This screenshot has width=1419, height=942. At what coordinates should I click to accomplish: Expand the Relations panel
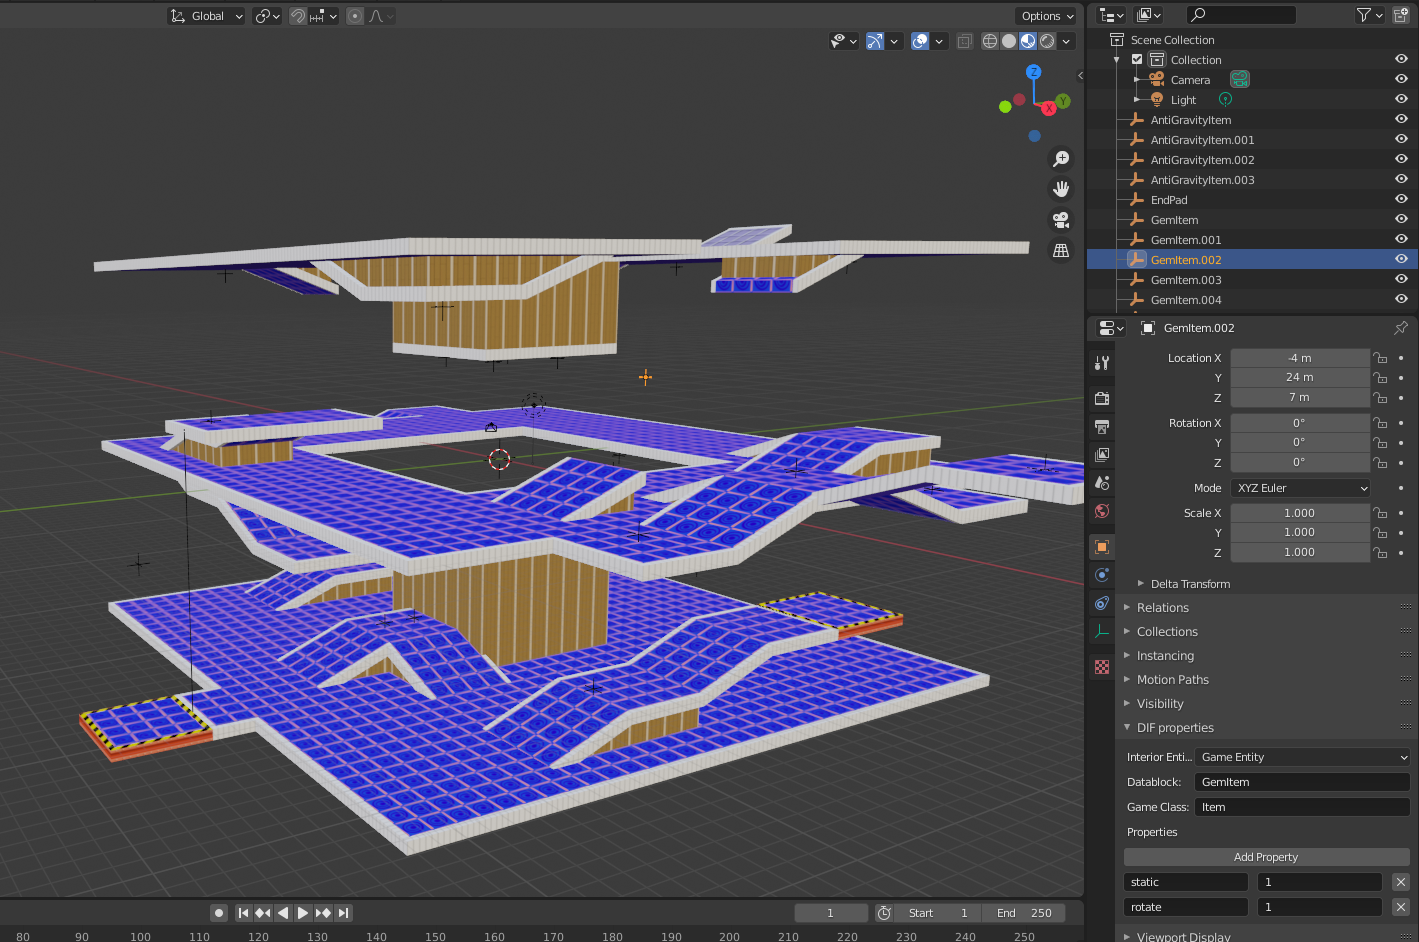[x=1163, y=608]
